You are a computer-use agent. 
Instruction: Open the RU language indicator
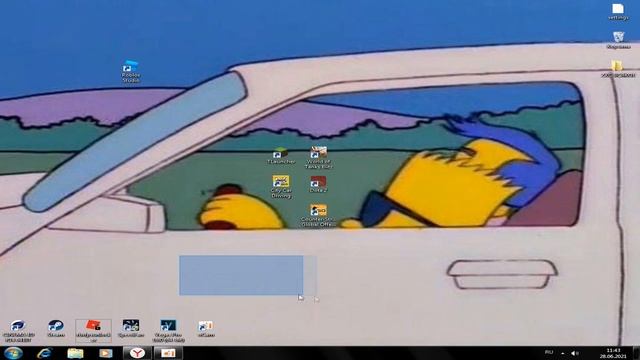click(549, 352)
